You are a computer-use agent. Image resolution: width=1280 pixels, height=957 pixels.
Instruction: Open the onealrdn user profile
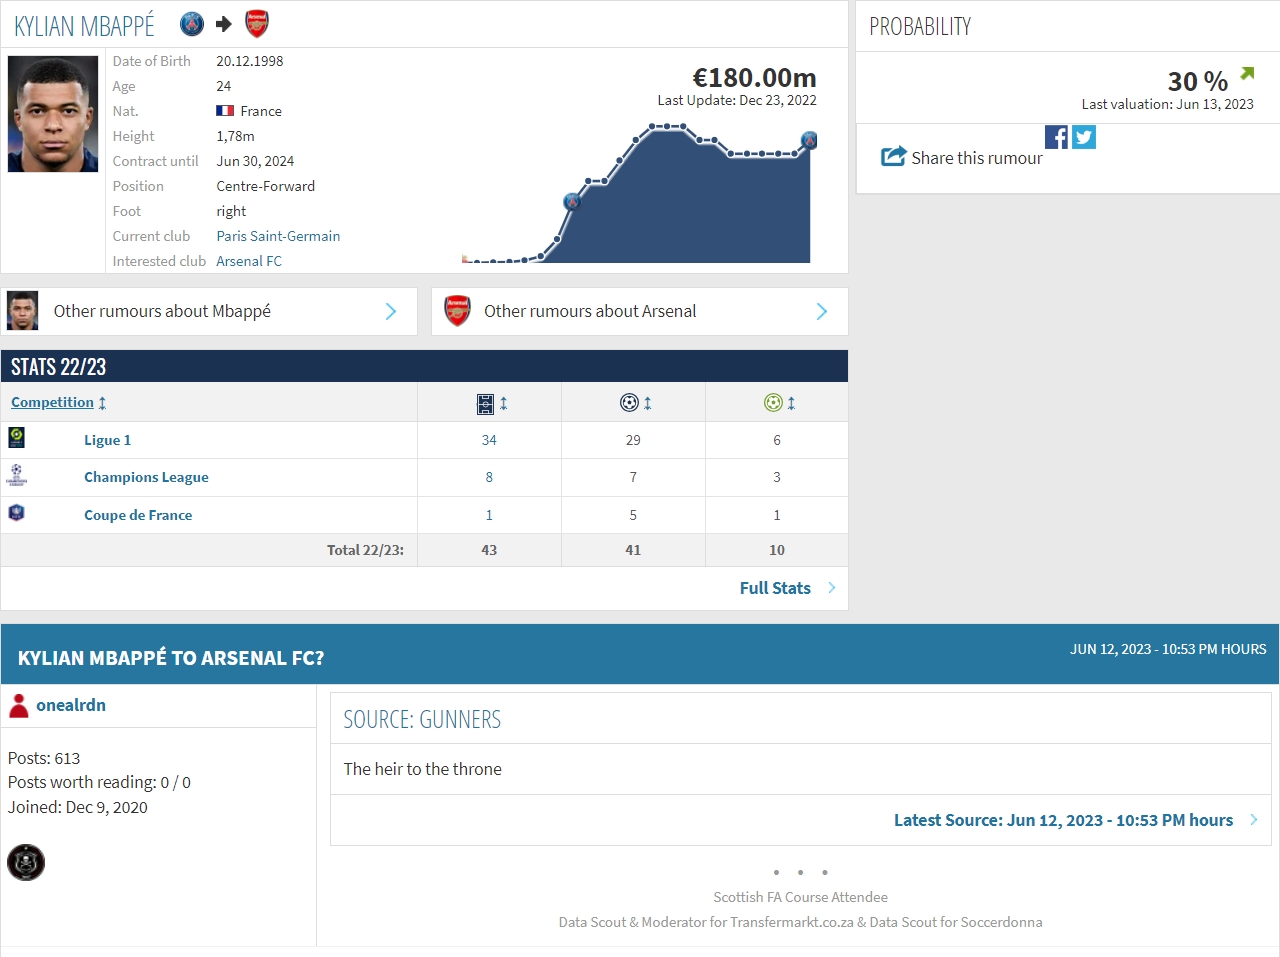point(71,705)
